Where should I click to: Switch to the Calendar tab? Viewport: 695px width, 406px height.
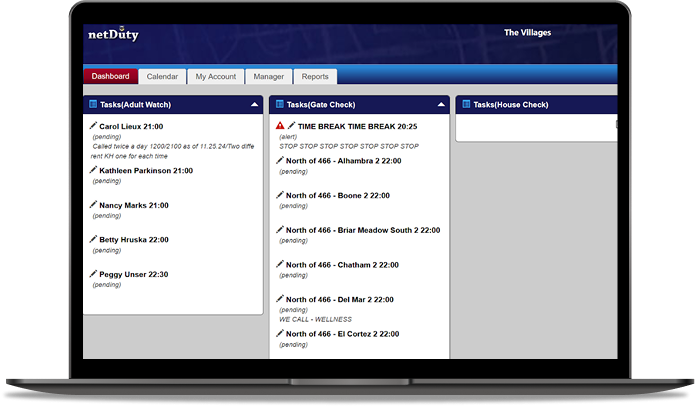tap(162, 76)
